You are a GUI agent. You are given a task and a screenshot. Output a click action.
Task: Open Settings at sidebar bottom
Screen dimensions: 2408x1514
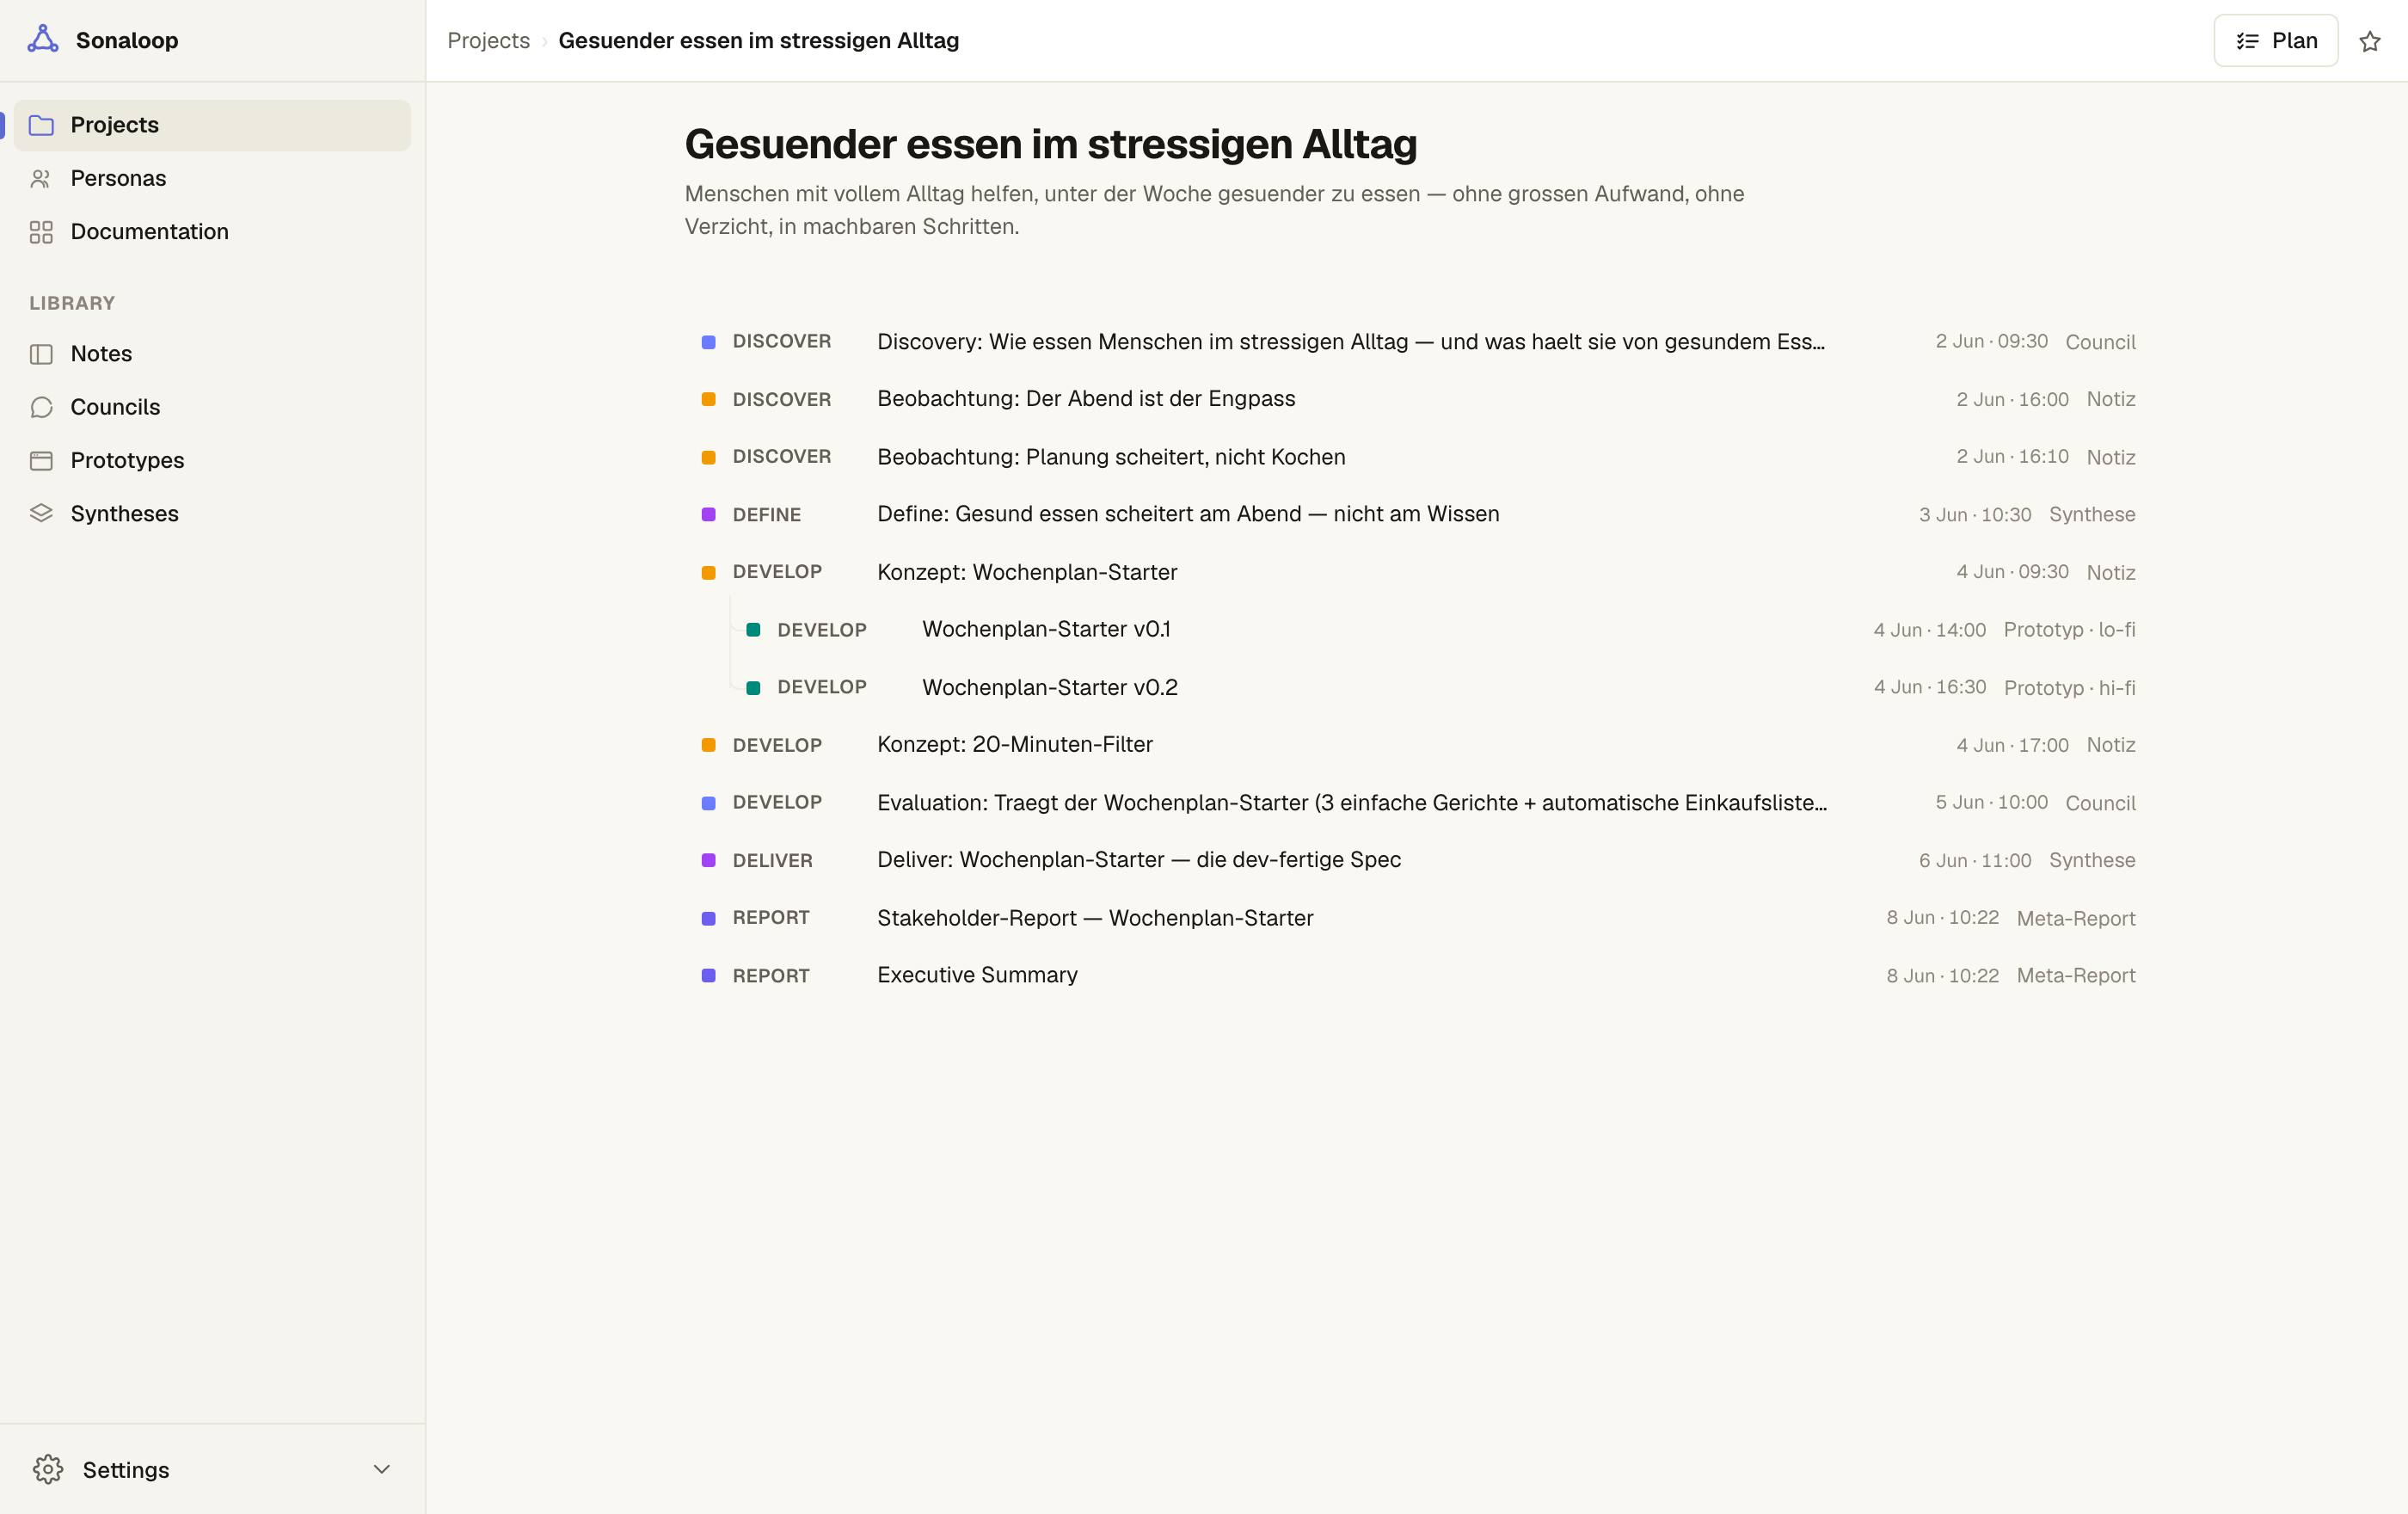tap(212, 1469)
